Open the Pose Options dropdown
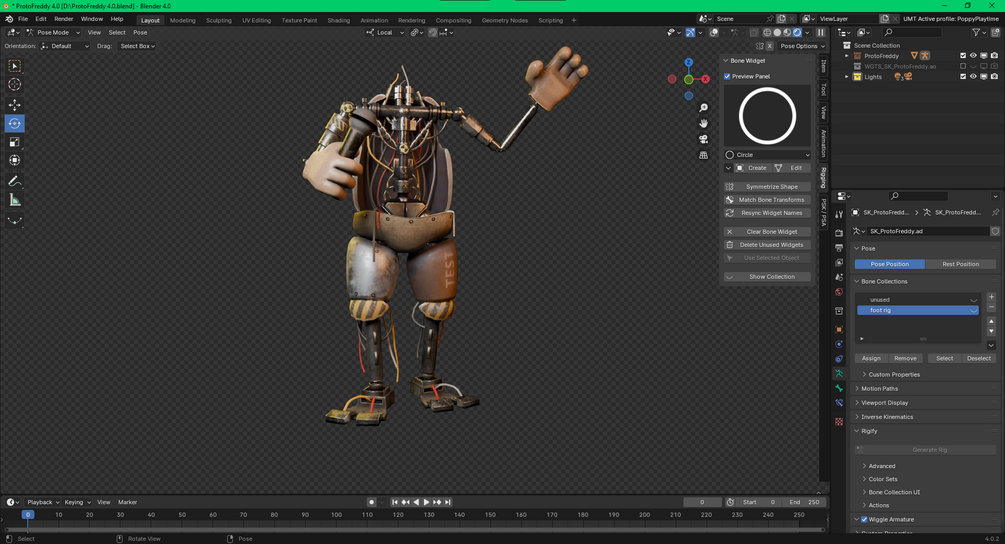The height and width of the screenshot is (544, 1005). [802, 46]
